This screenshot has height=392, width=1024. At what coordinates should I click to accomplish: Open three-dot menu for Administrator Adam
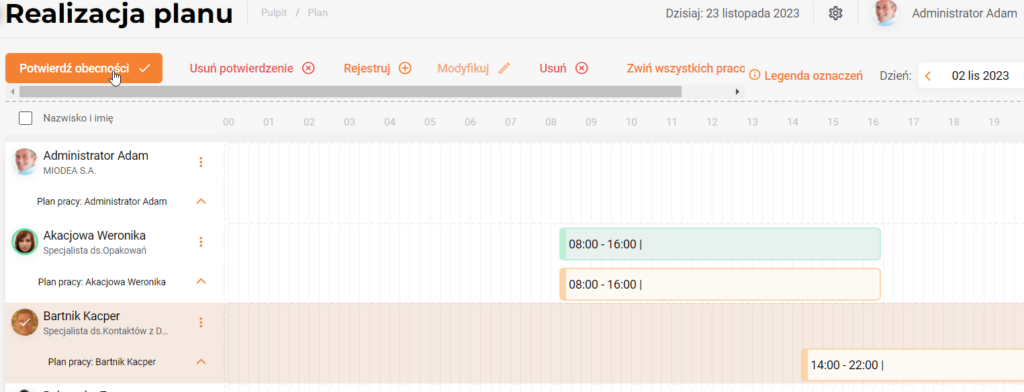[201, 162]
